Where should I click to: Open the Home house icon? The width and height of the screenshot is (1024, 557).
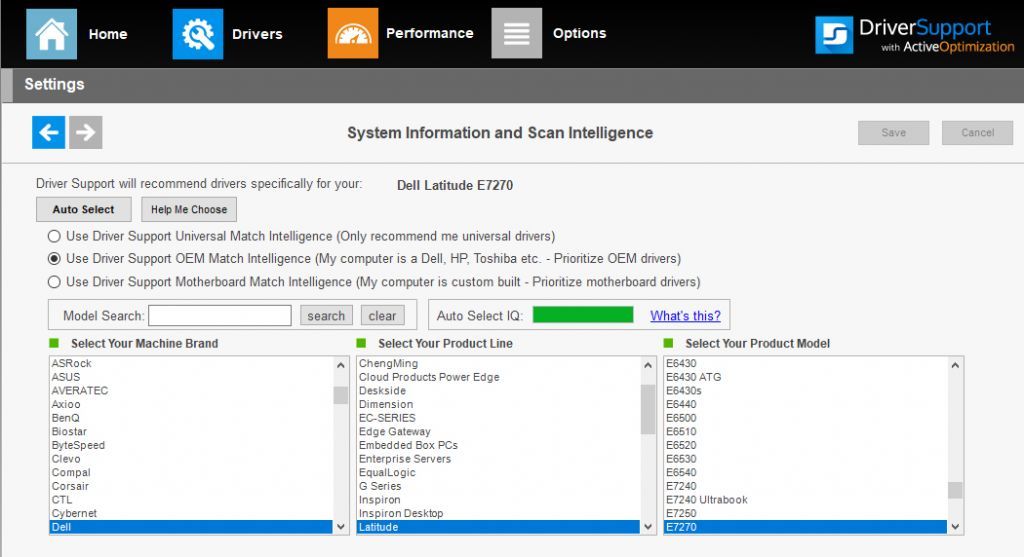(52, 34)
